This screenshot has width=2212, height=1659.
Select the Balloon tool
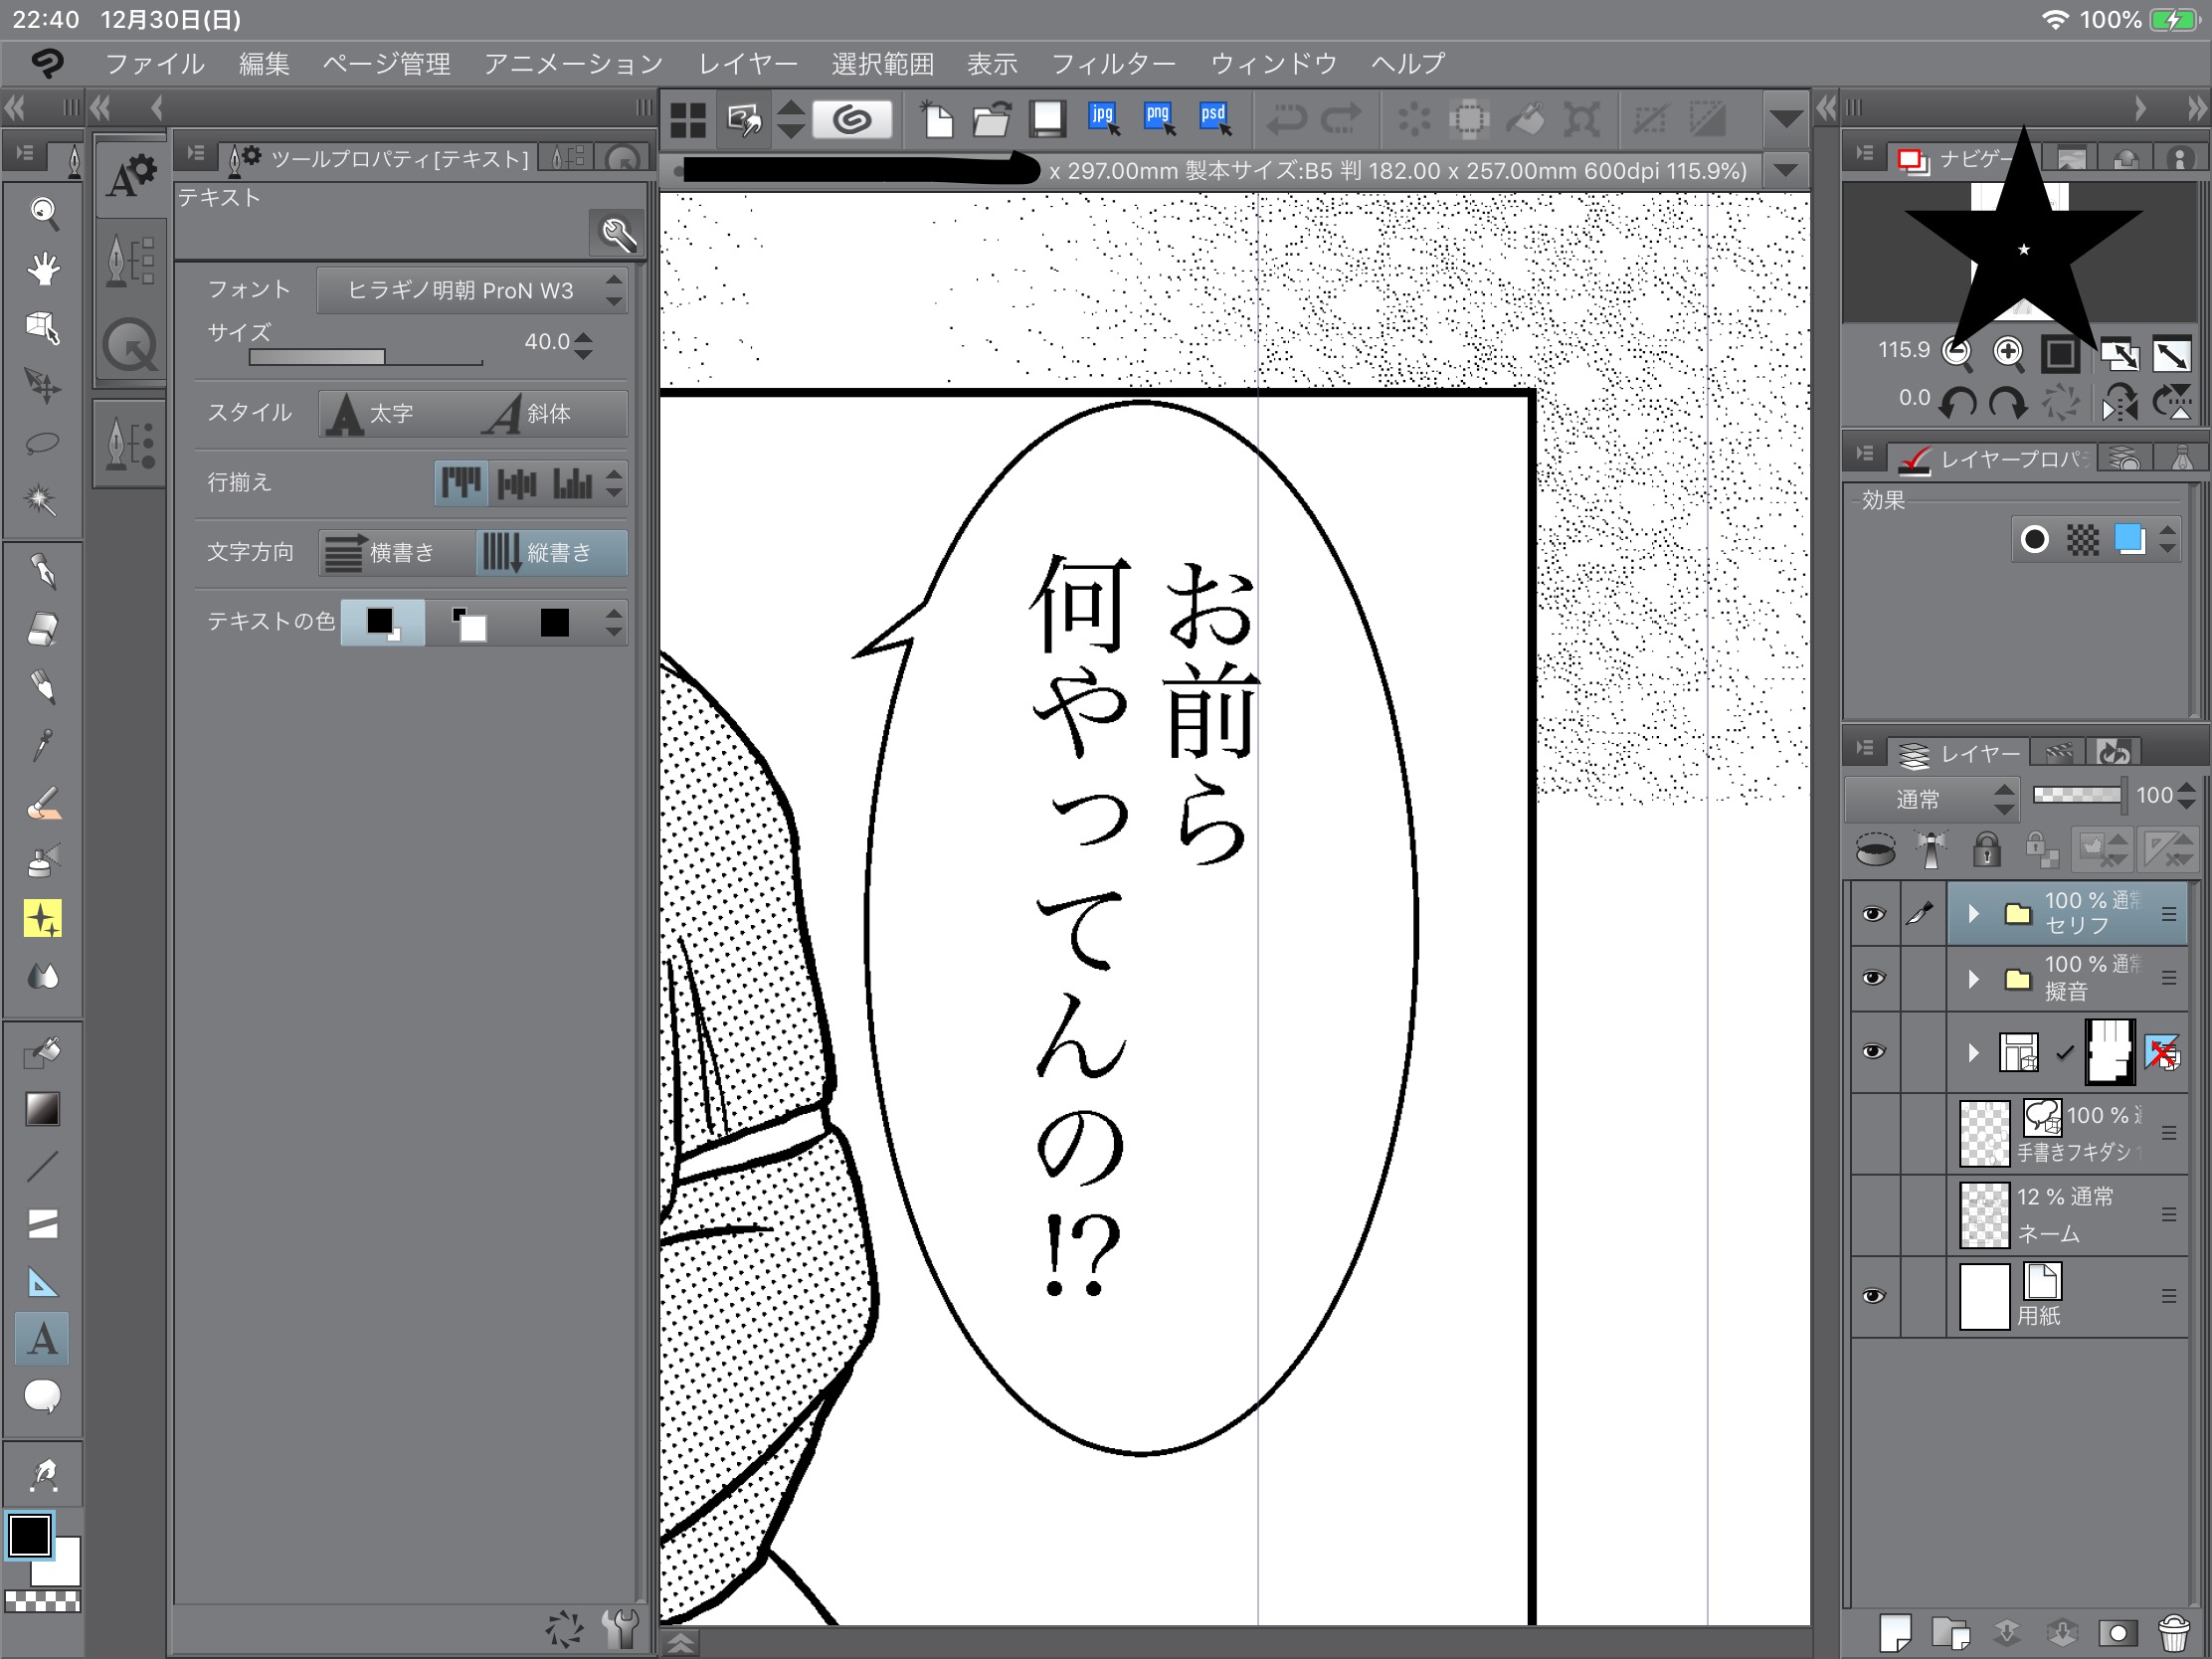tap(42, 1396)
